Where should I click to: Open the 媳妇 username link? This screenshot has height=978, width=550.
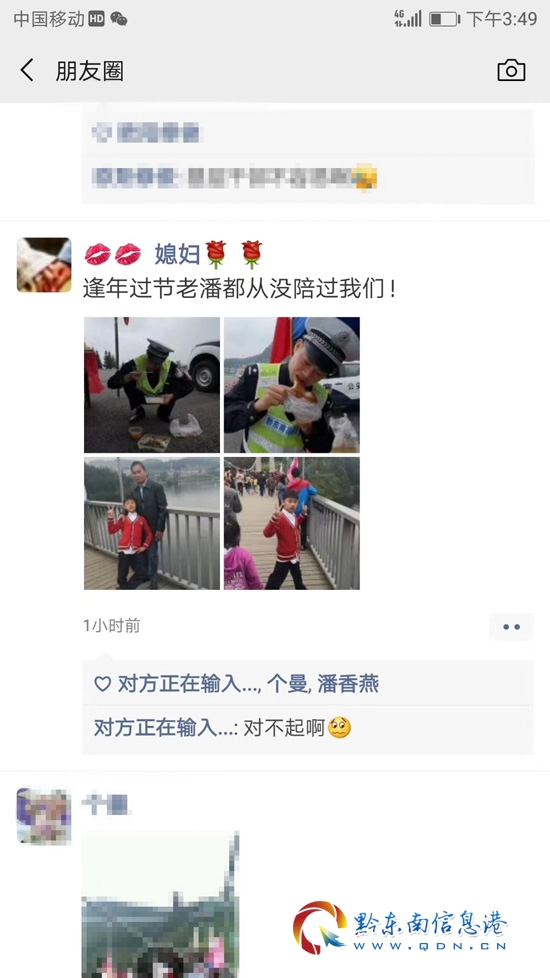click(177, 254)
